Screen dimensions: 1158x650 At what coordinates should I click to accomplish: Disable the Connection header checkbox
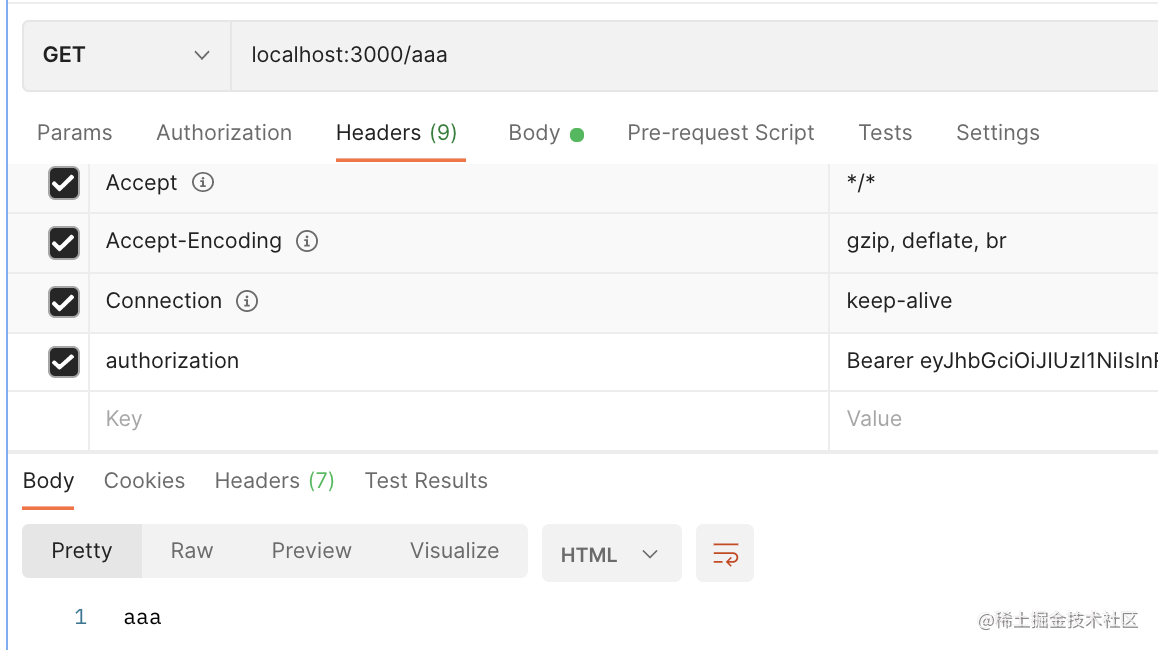coord(64,301)
